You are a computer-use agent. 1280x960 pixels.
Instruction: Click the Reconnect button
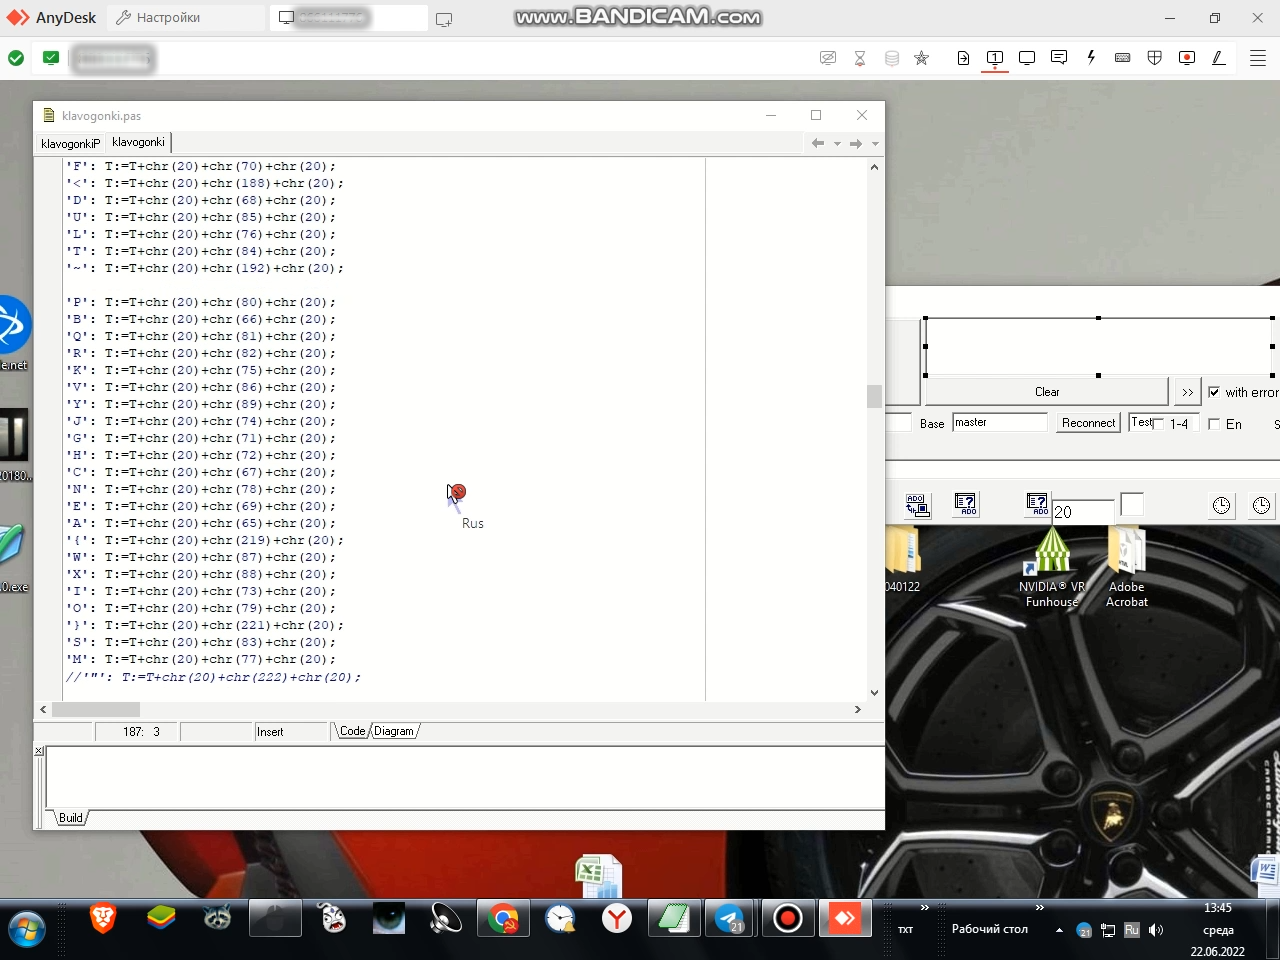tap(1088, 423)
